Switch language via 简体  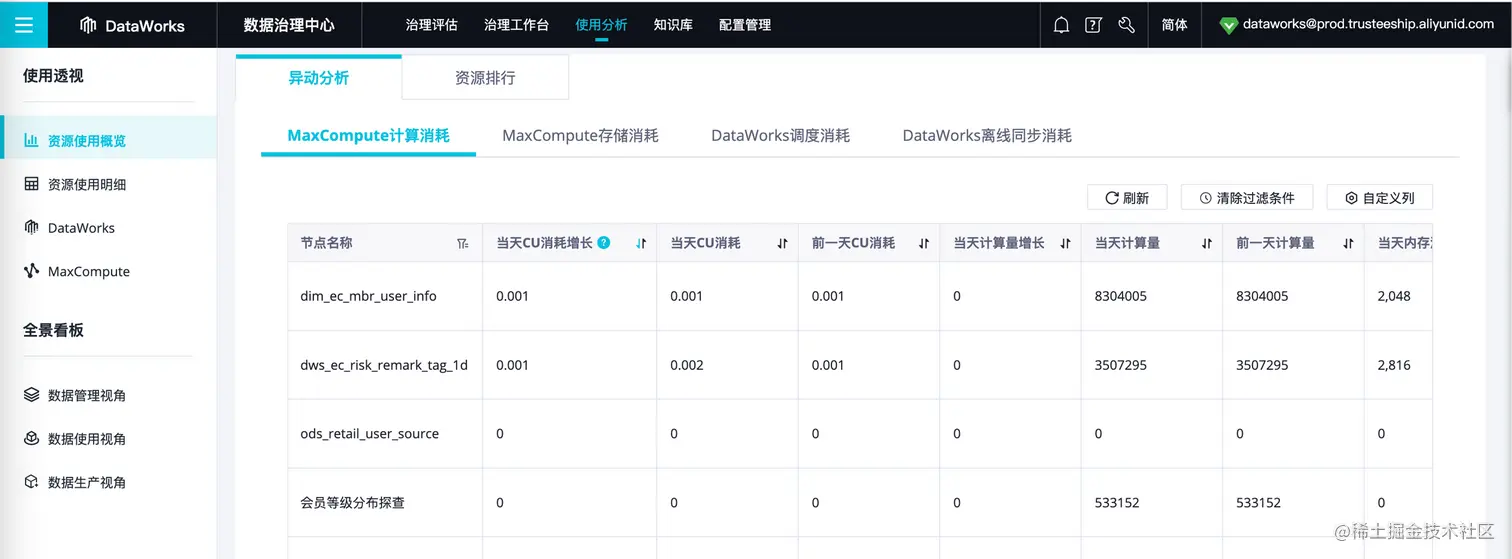click(1175, 25)
